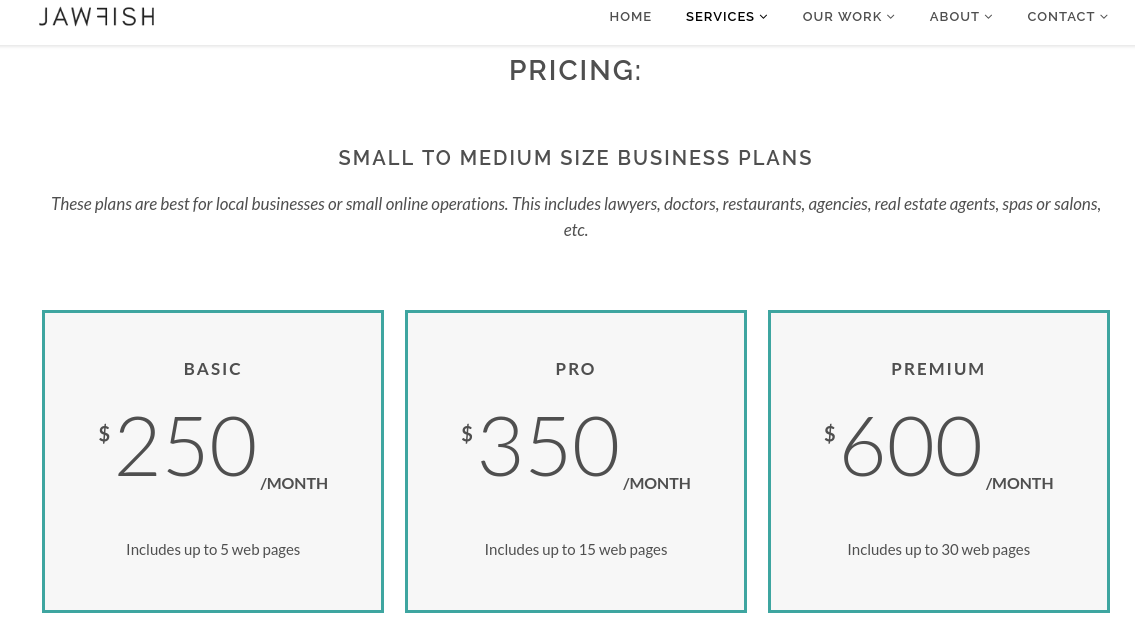Expand the Contact dropdown chevron
The image size is (1135, 632).
coord(1104,17)
